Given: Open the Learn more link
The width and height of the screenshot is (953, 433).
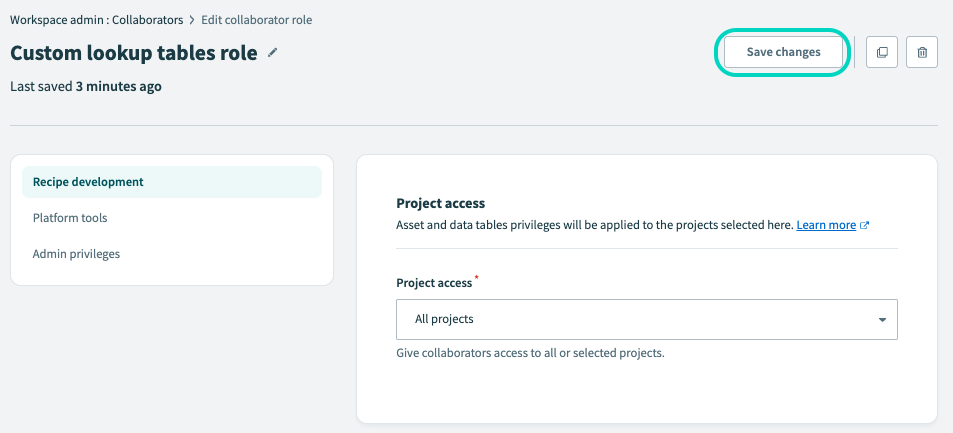Looking at the screenshot, I should [x=825, y=225].
